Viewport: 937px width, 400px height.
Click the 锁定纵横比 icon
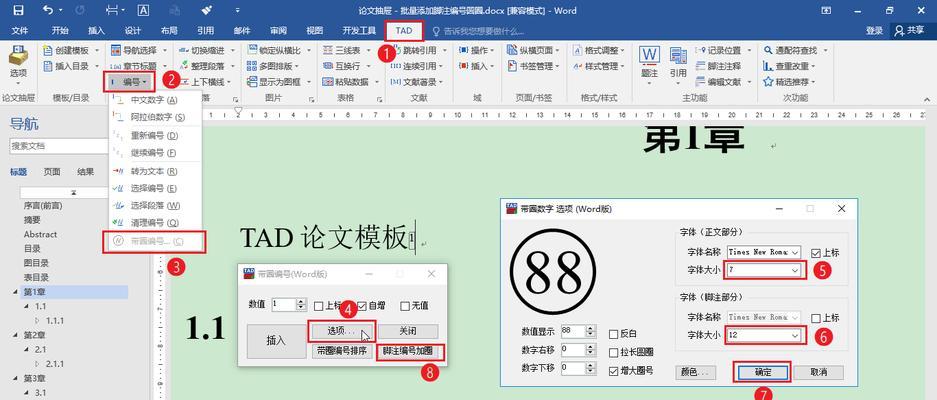pos(252,51)
